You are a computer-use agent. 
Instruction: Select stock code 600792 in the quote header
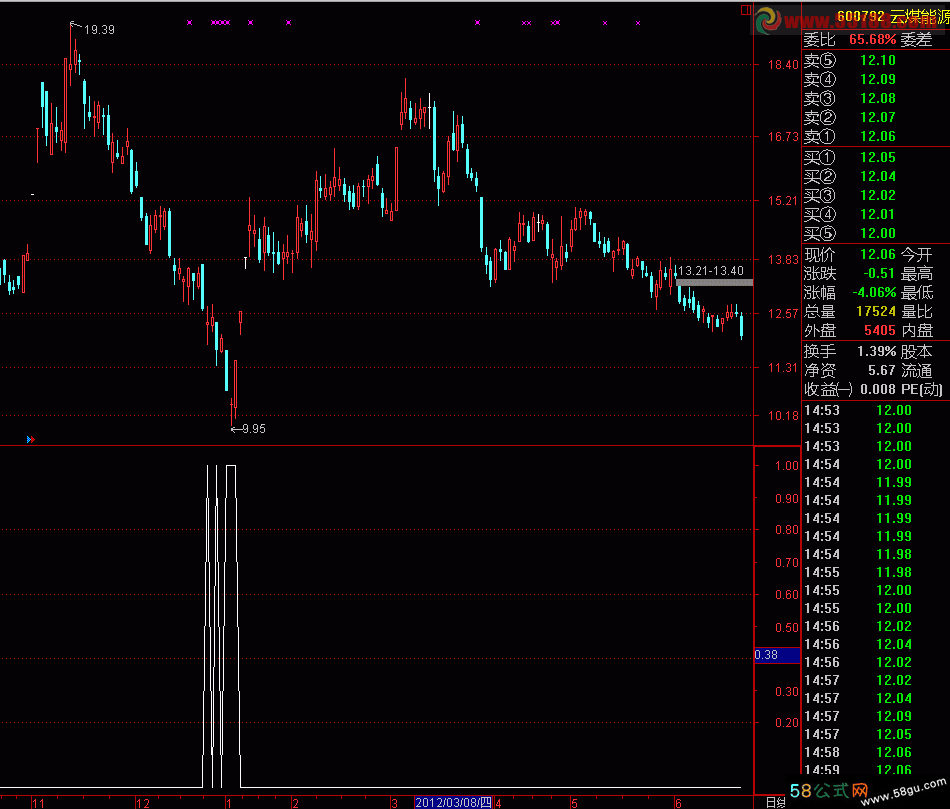(x=861, y=16)
